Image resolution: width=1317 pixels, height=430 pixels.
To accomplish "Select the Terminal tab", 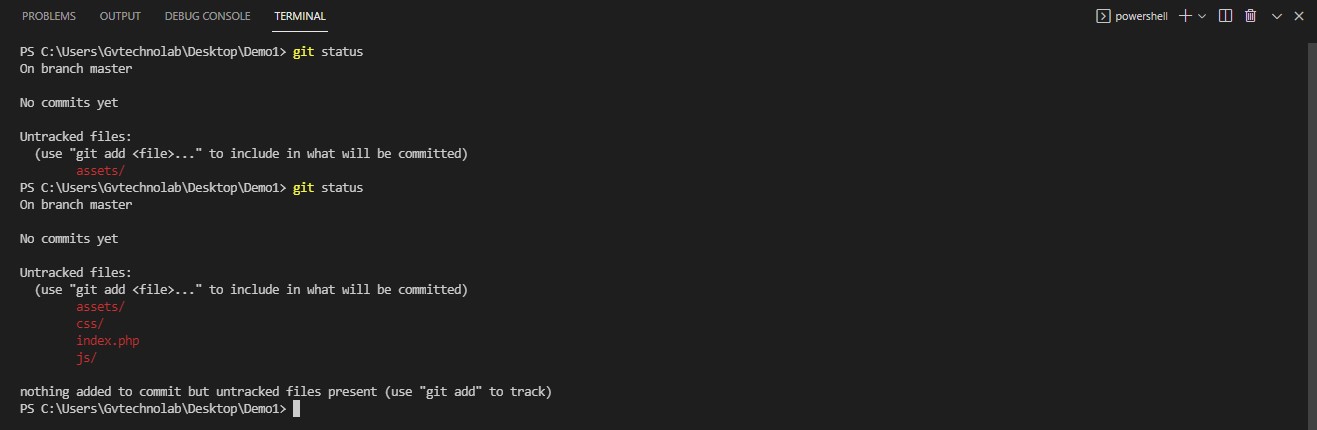I will click(x=300, y=16).
